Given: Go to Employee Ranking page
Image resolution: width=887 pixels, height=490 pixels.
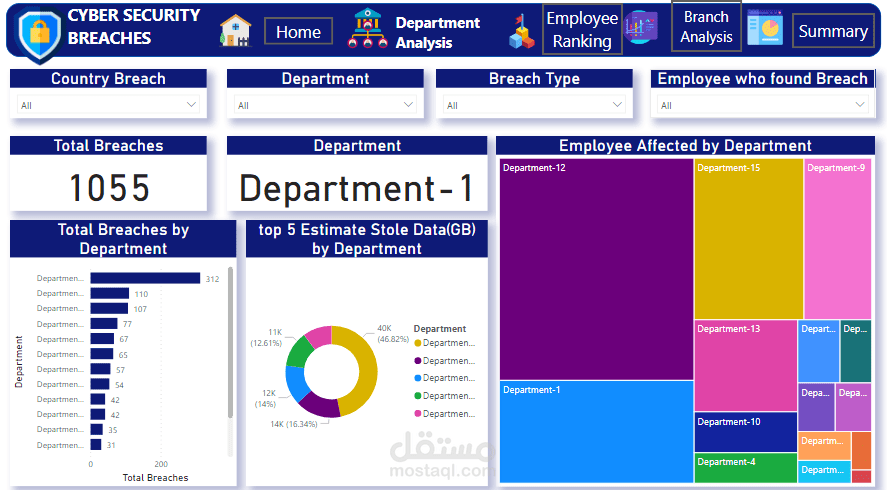Looking at the screenshot, I should [582, 29].
